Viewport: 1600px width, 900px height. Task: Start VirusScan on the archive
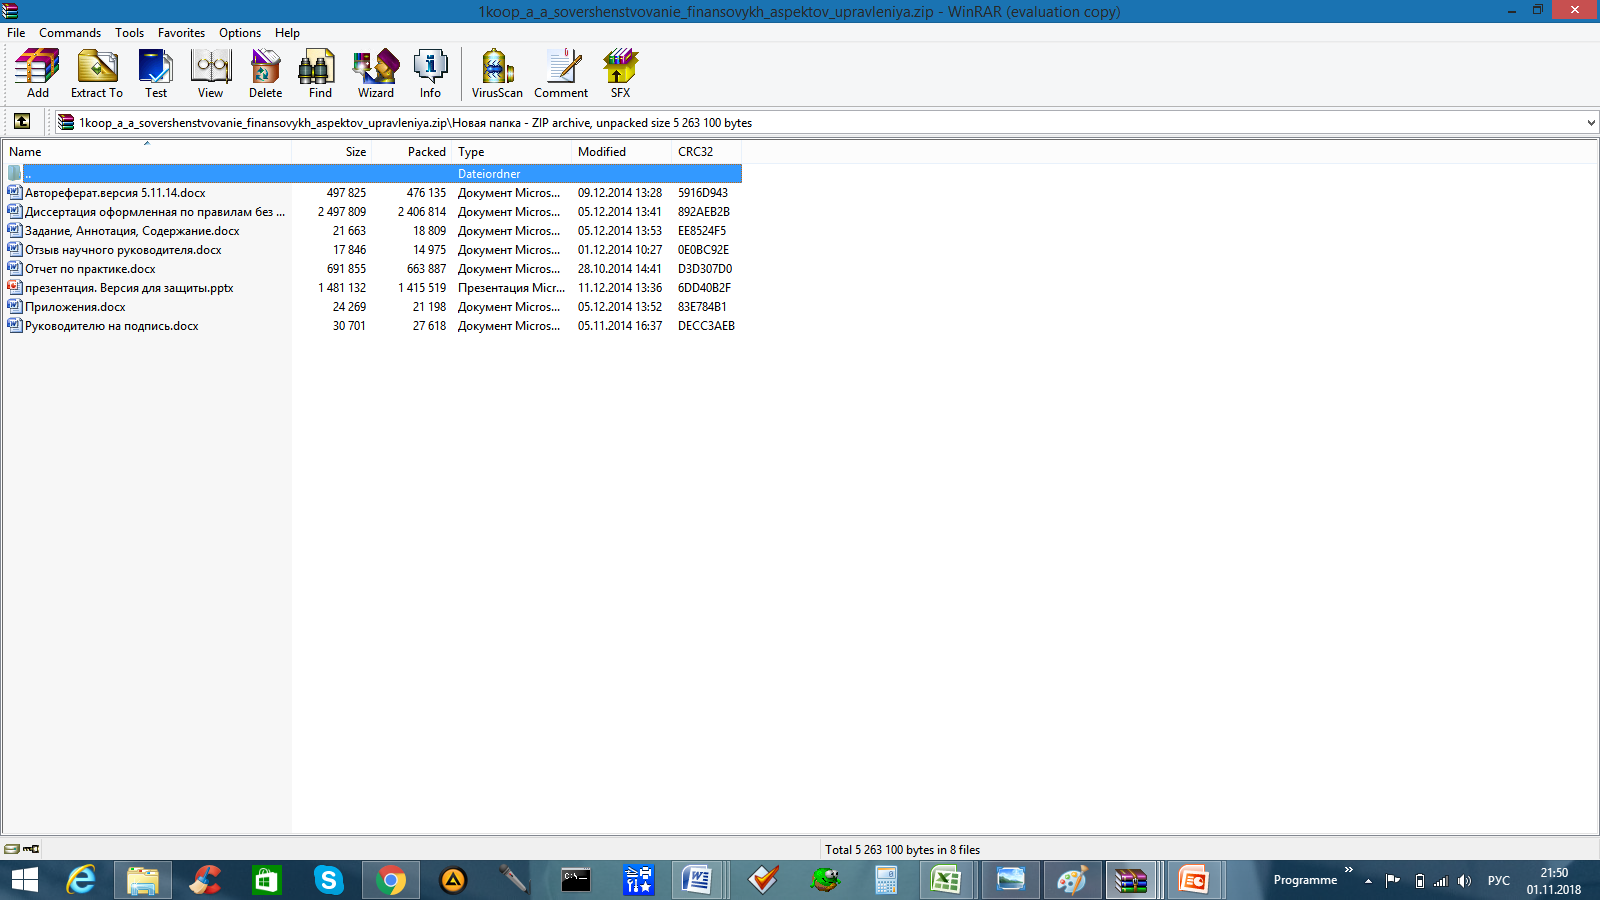pyautogui.click(x=497, y=74)
